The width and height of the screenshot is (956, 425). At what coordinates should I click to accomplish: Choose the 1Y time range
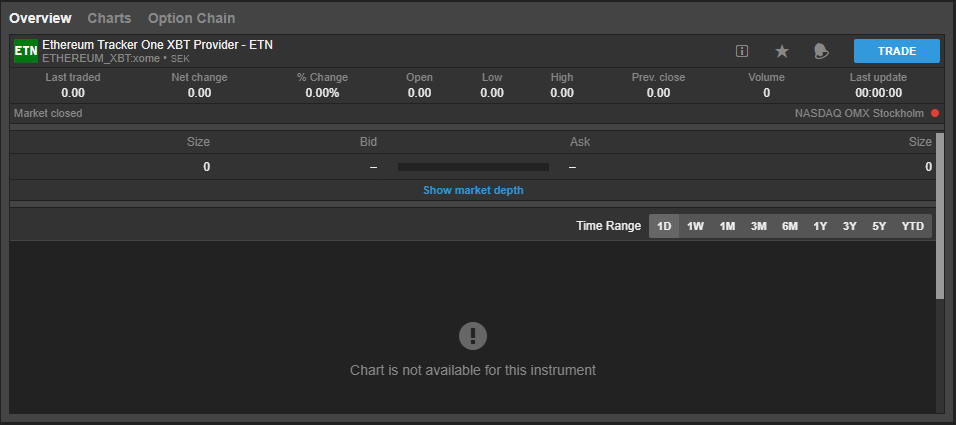[x=820, y=226]
